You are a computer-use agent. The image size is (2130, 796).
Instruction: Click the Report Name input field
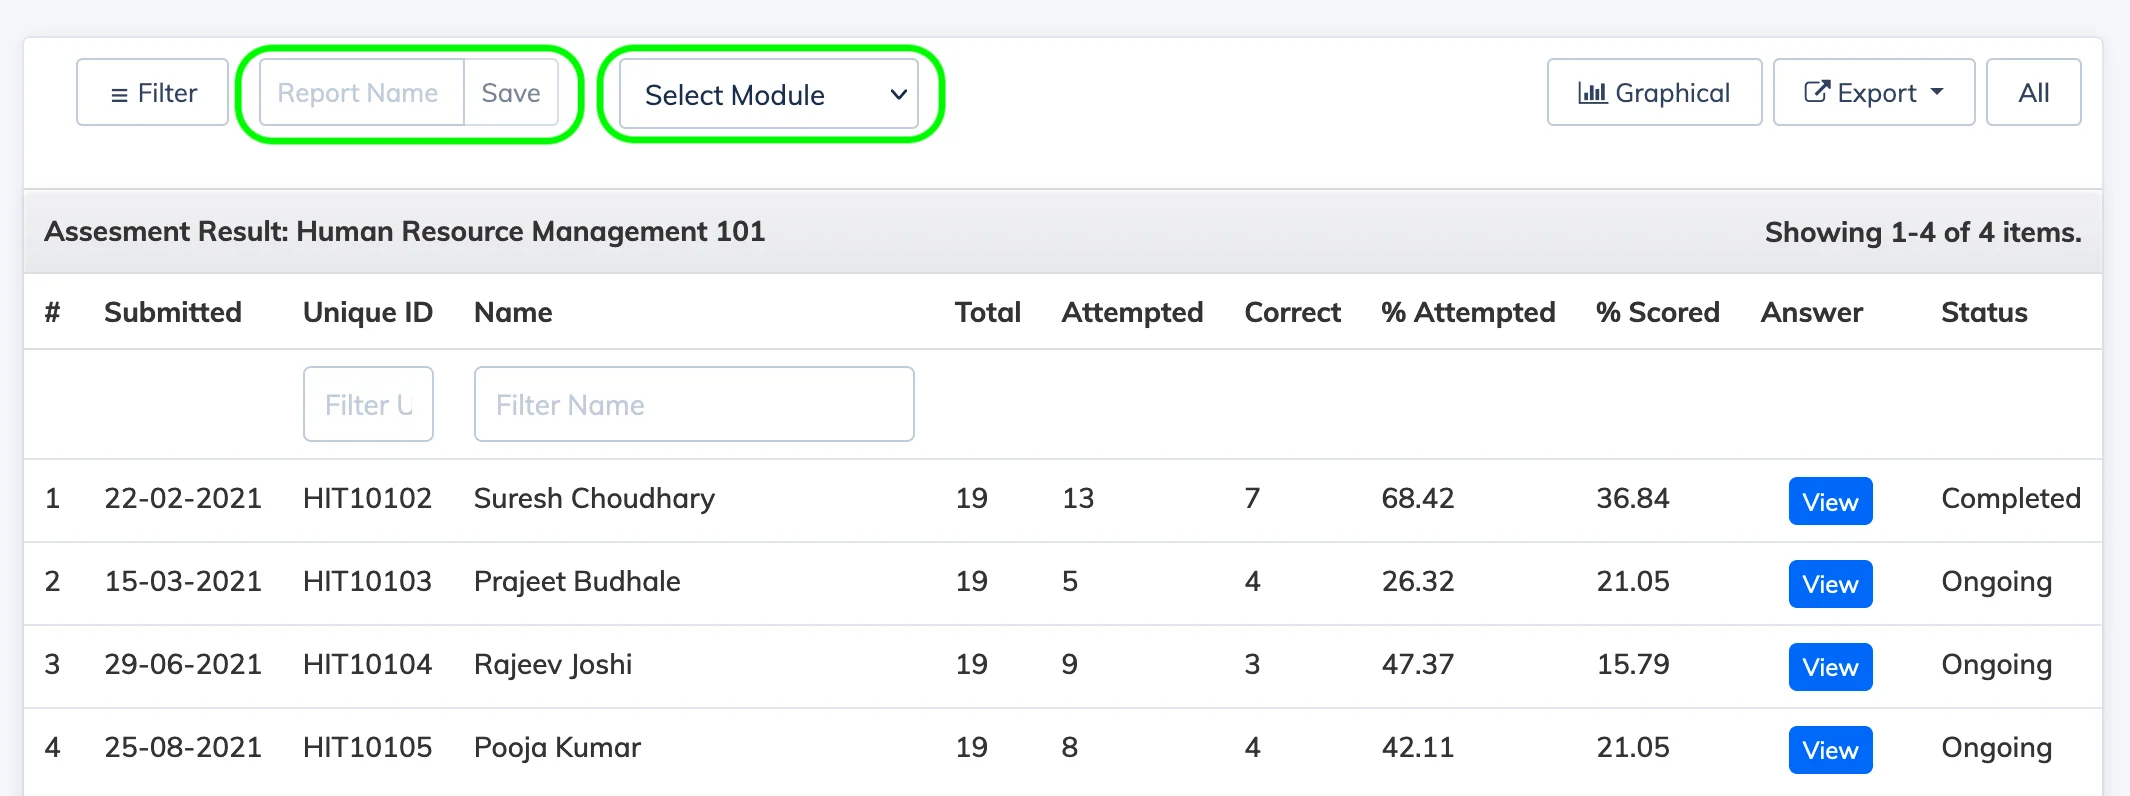[x=362, y=92]
